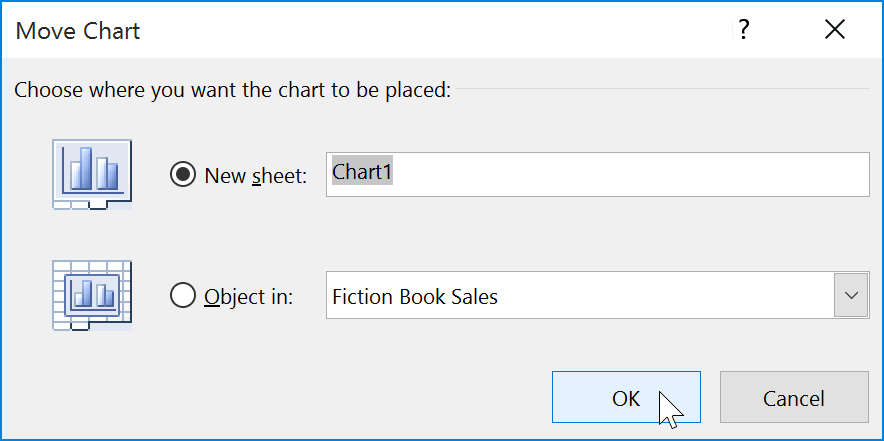Expand the Object in dropdown arrow
The image size is (884, 441).
click(x=851, y=296)
